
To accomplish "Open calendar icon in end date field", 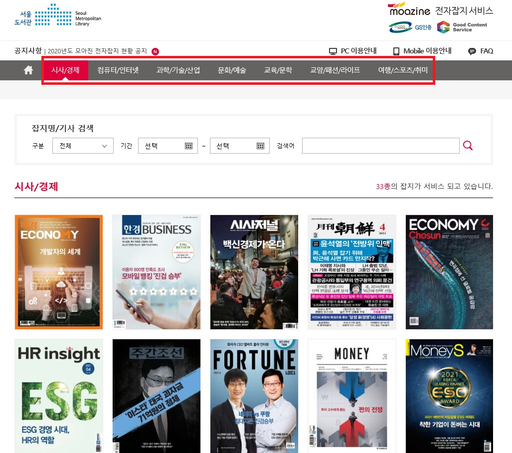I will click(260, 146).
